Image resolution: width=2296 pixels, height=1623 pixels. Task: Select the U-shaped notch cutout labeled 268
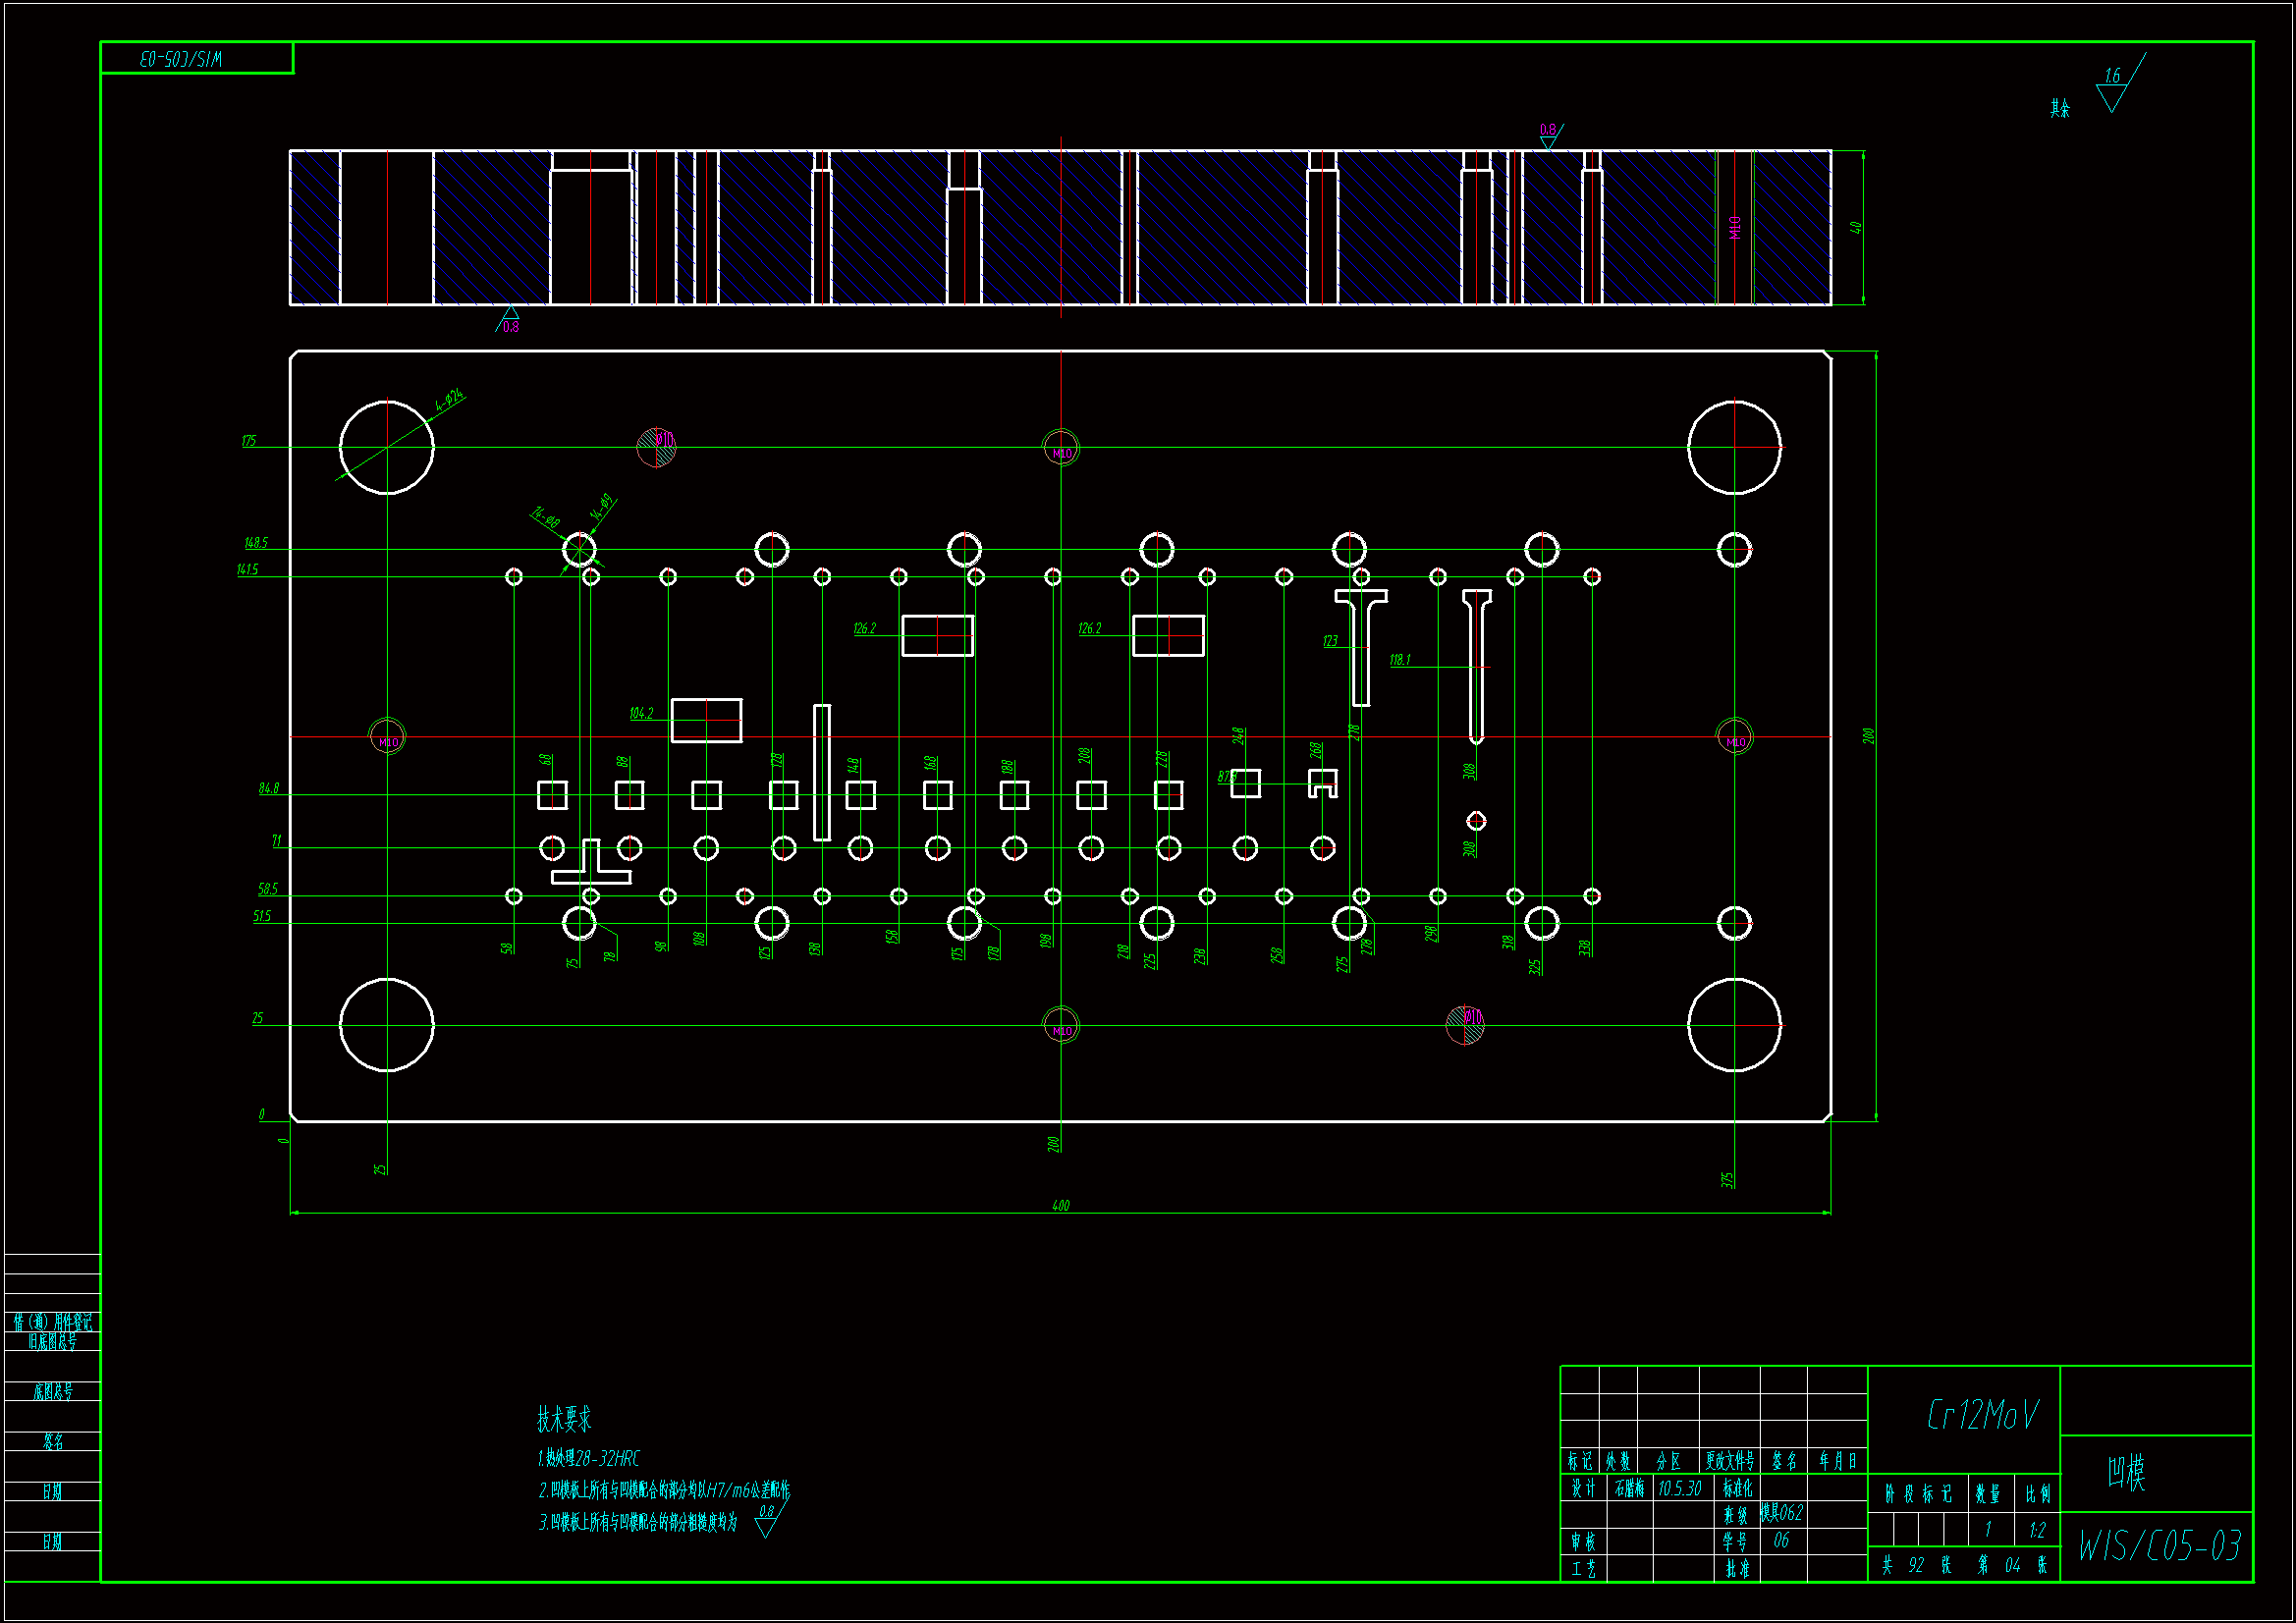coord(1322,783)
